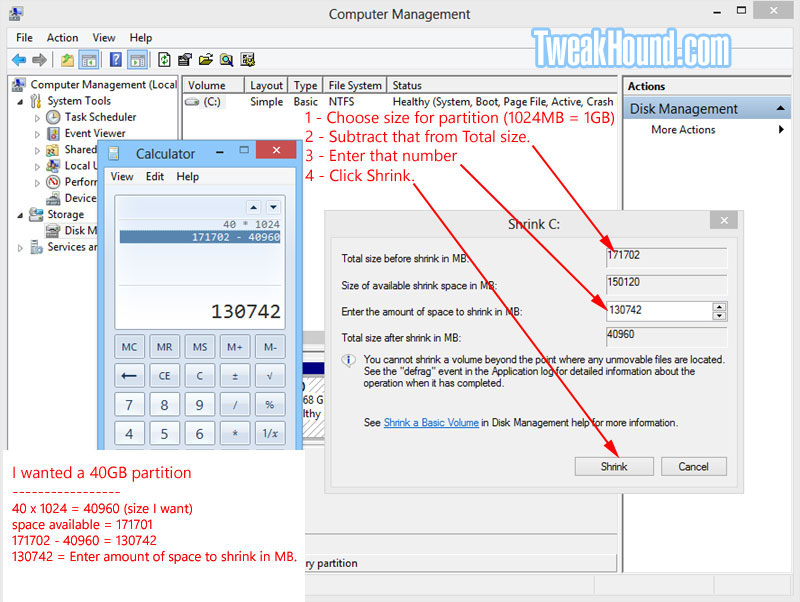
Task: Select the (C:) volume row
Action: (x=399, y=102)
